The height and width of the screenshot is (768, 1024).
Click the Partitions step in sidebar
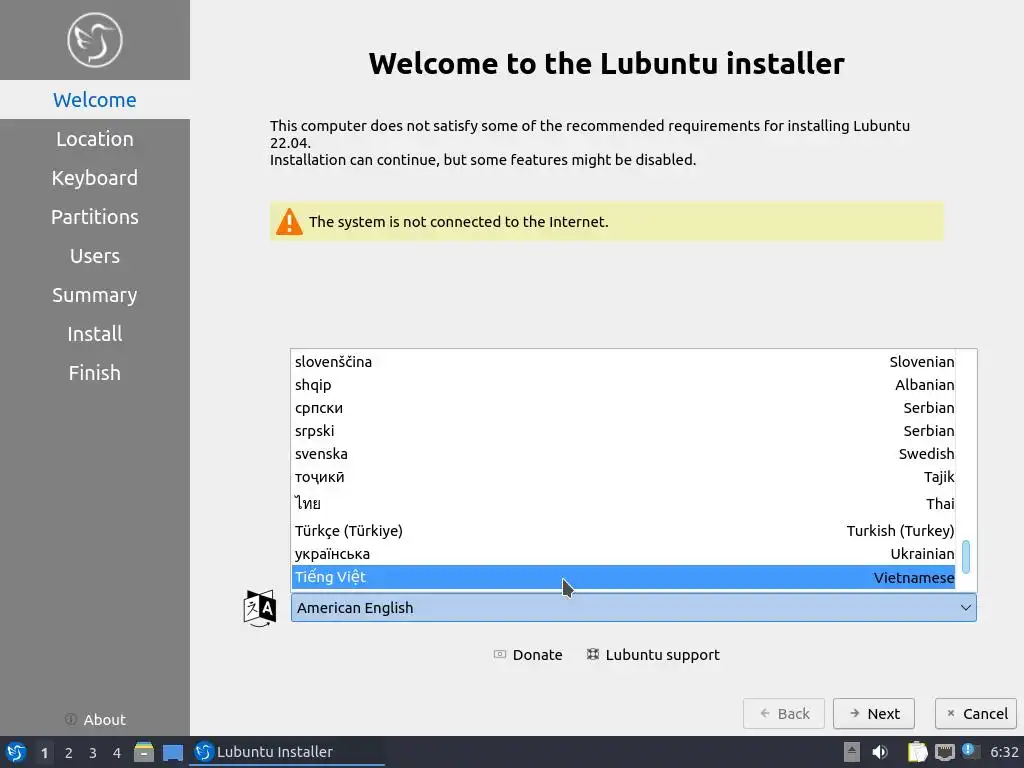click(x=95, y=217)
